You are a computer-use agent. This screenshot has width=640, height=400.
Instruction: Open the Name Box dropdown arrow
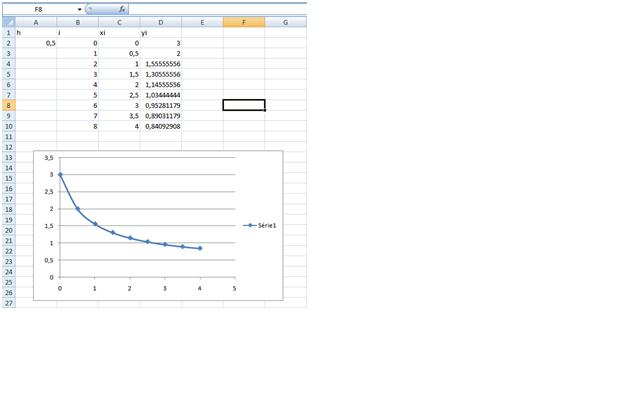point(79,9)
